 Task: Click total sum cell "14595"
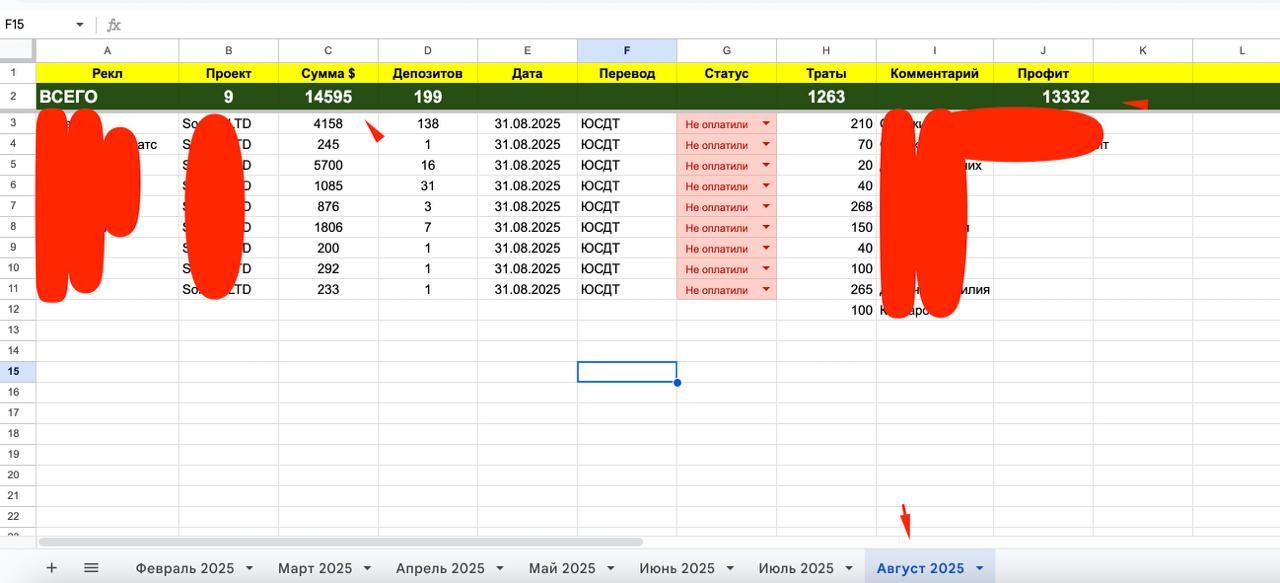(x=328, y=97)
